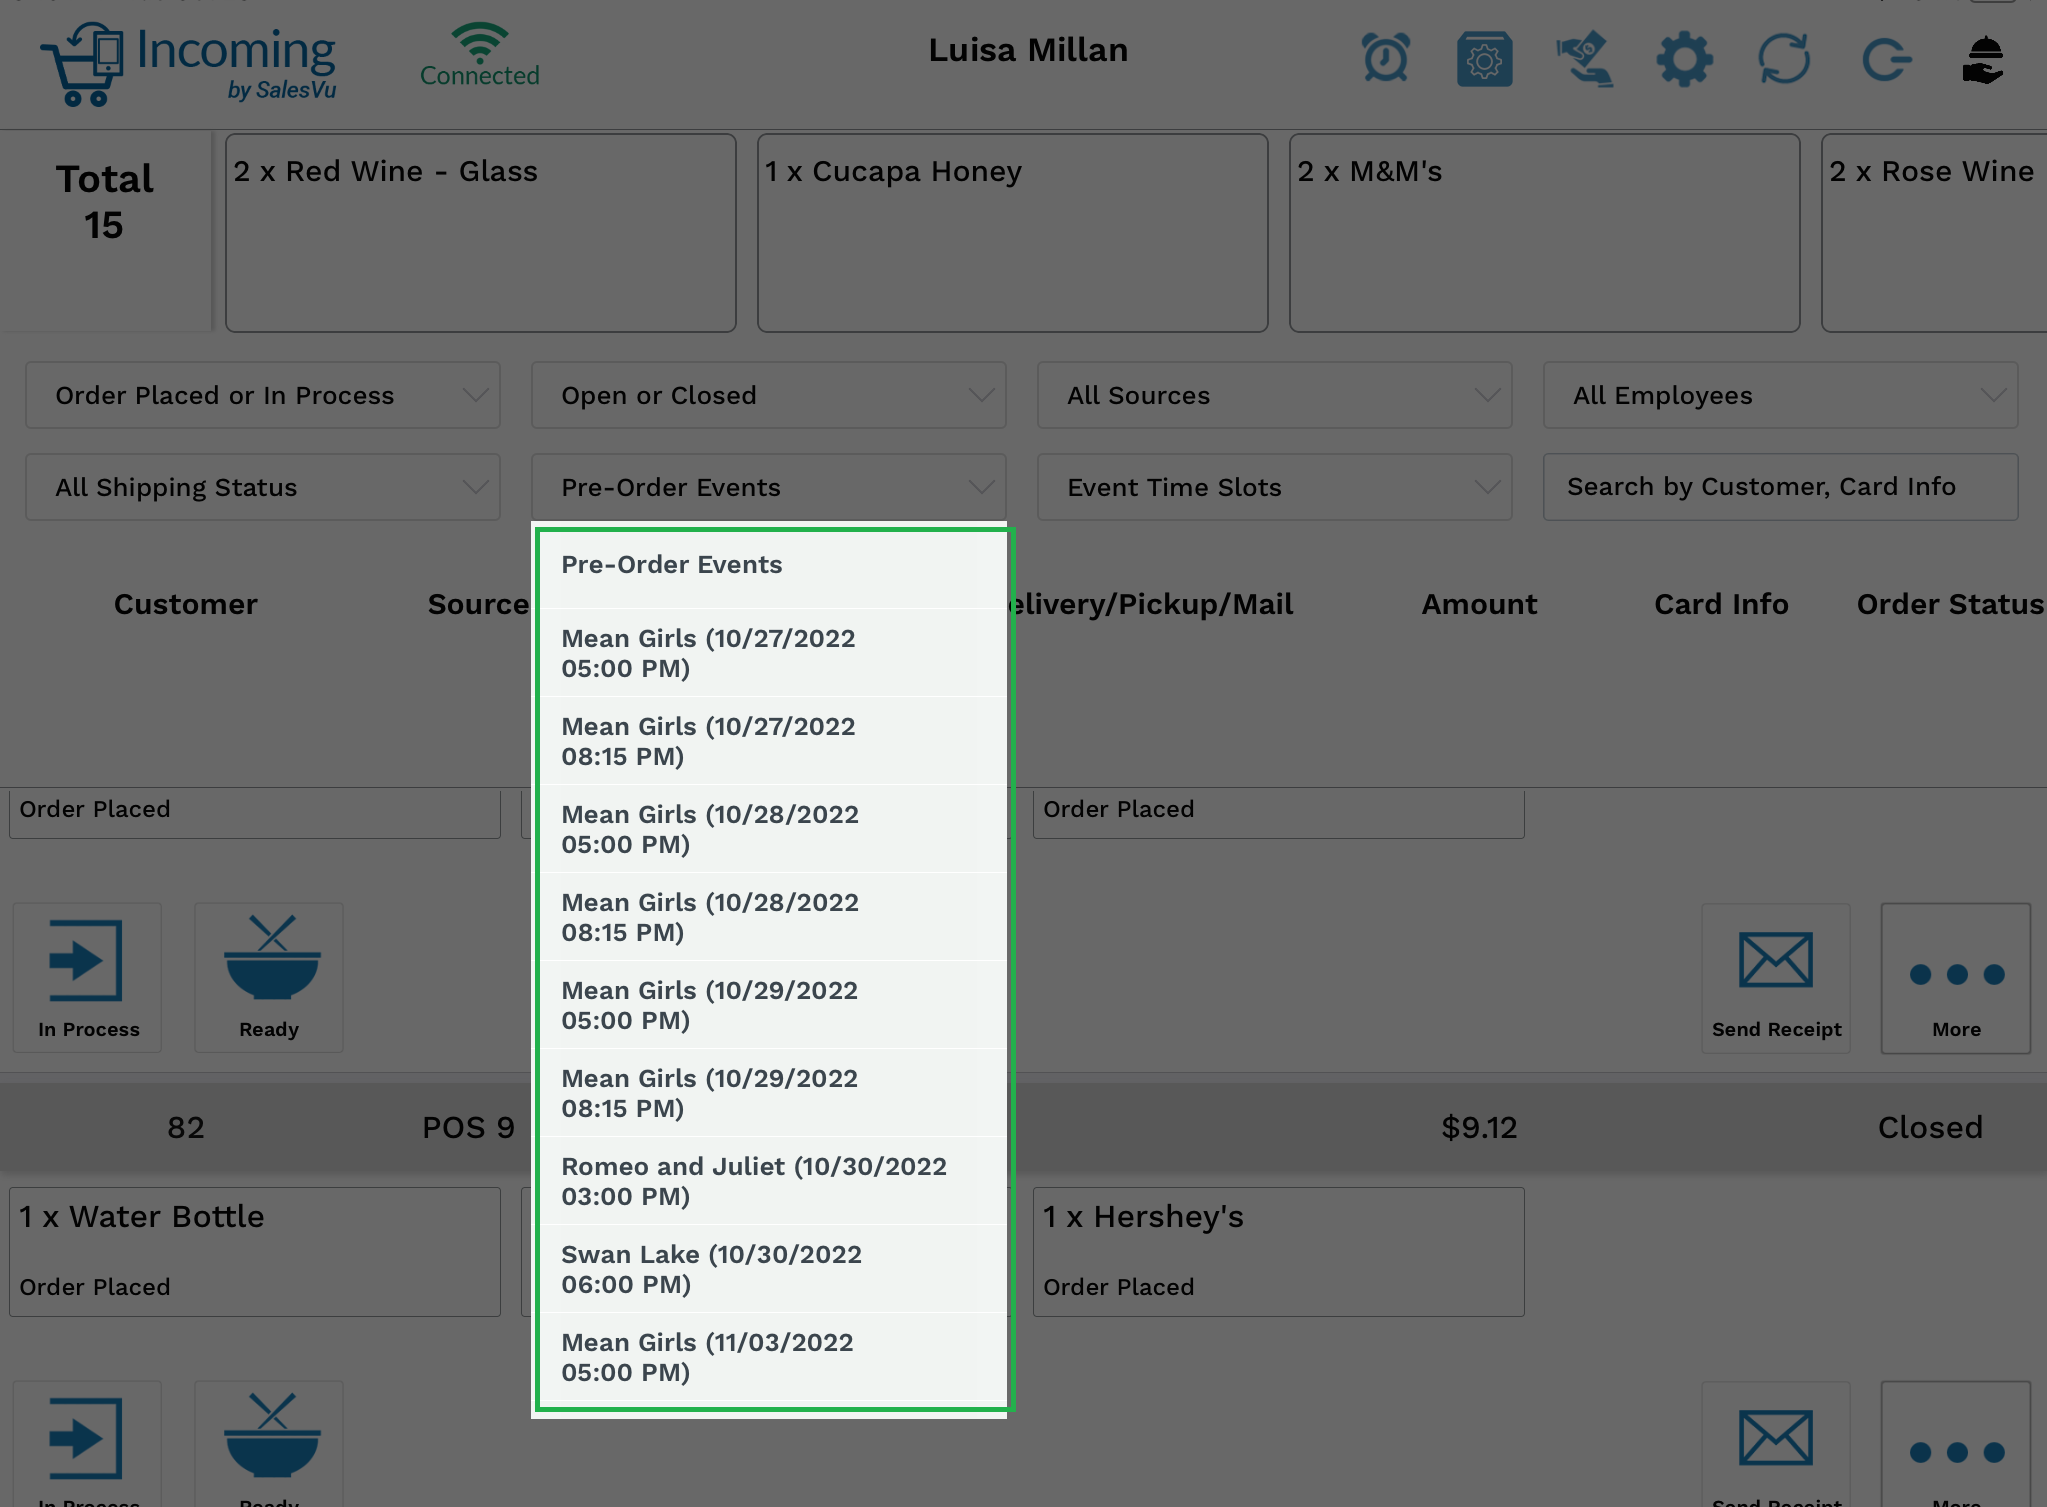Click the Amount column header
The width and height of the screenshot is (2047, 1507).
(x=1479, y=604)
